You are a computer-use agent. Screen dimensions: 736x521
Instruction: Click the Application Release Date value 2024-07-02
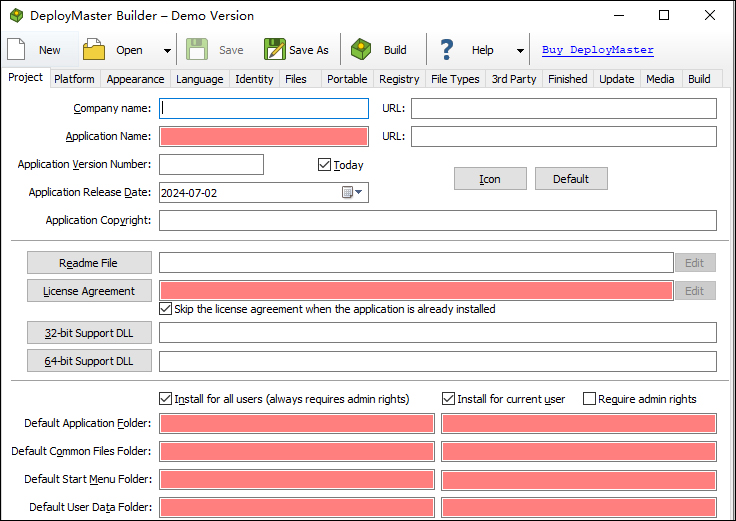point(189,193)
